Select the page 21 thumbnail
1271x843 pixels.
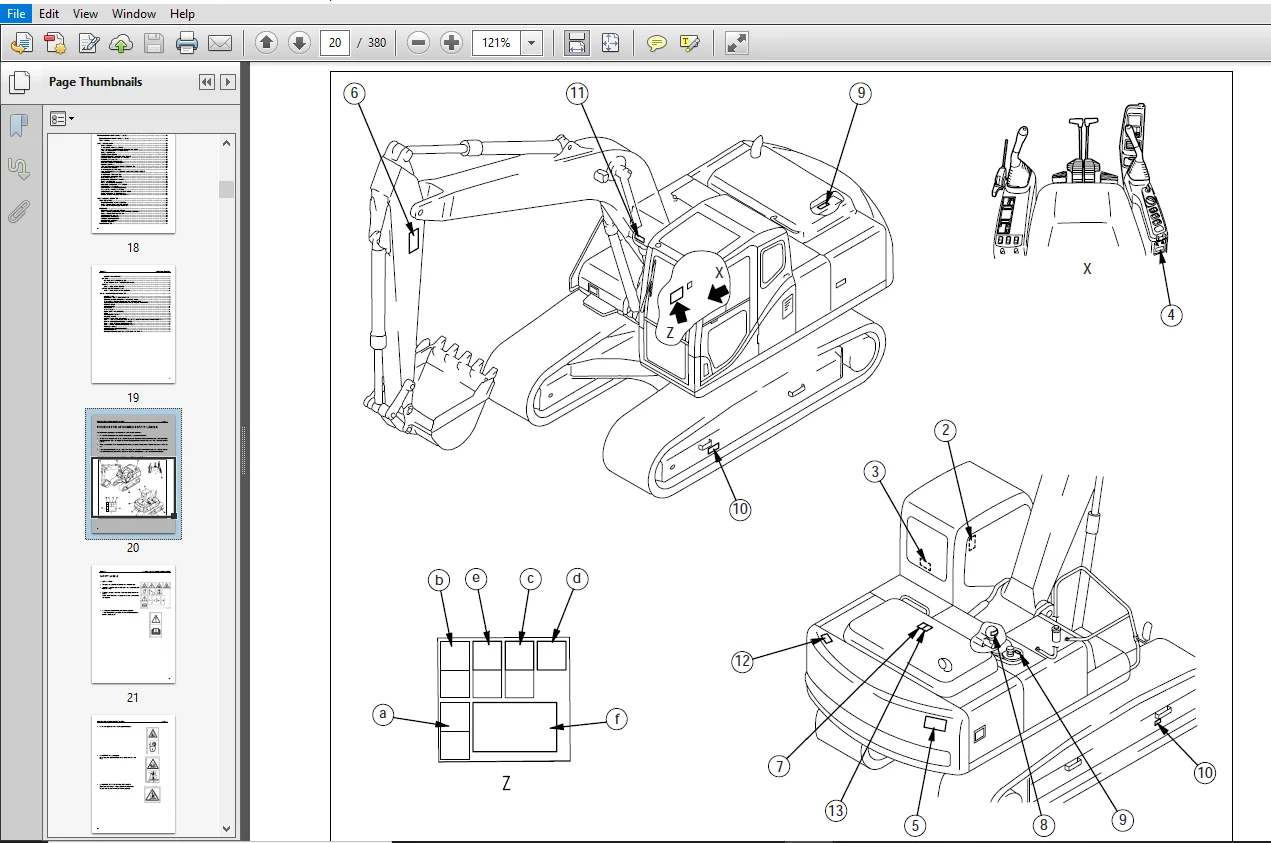[133, 624]
